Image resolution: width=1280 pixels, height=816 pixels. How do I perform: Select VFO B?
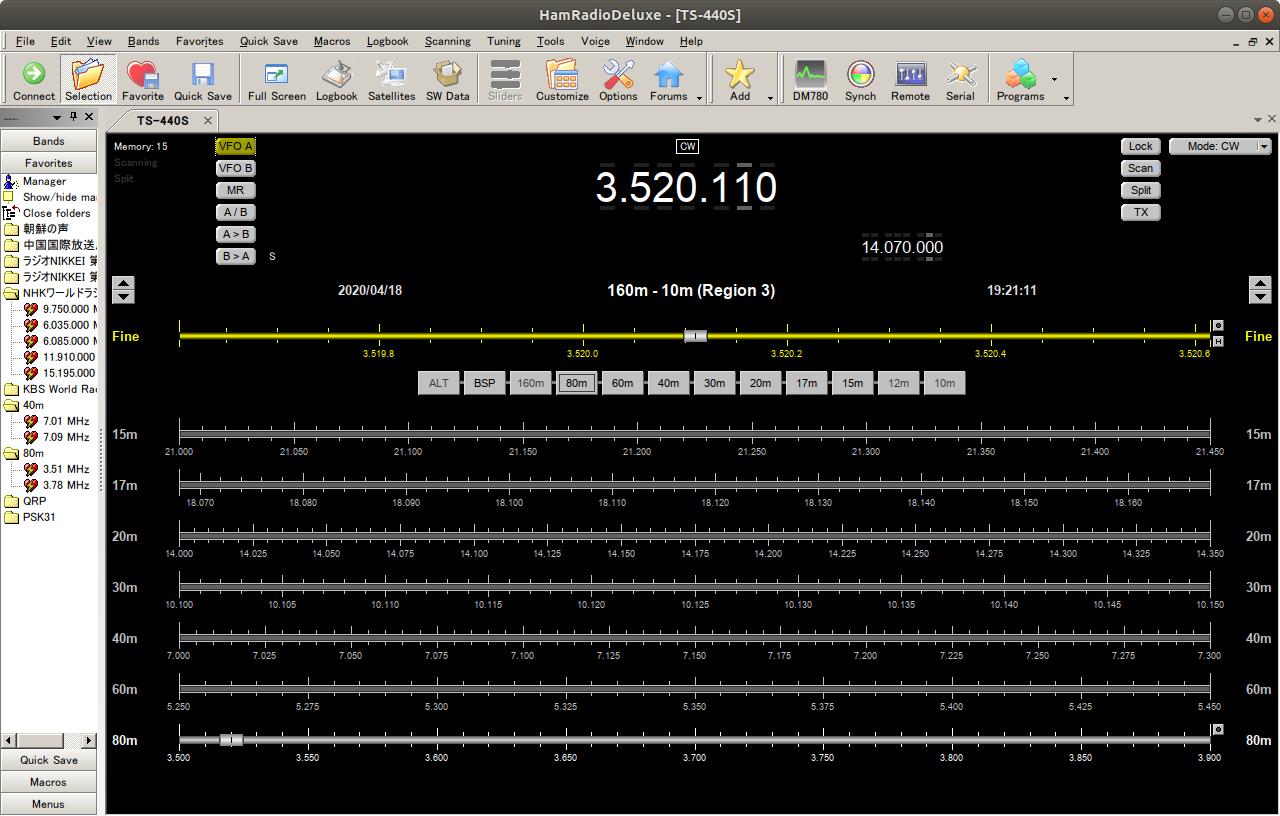[x=236, y=168]
